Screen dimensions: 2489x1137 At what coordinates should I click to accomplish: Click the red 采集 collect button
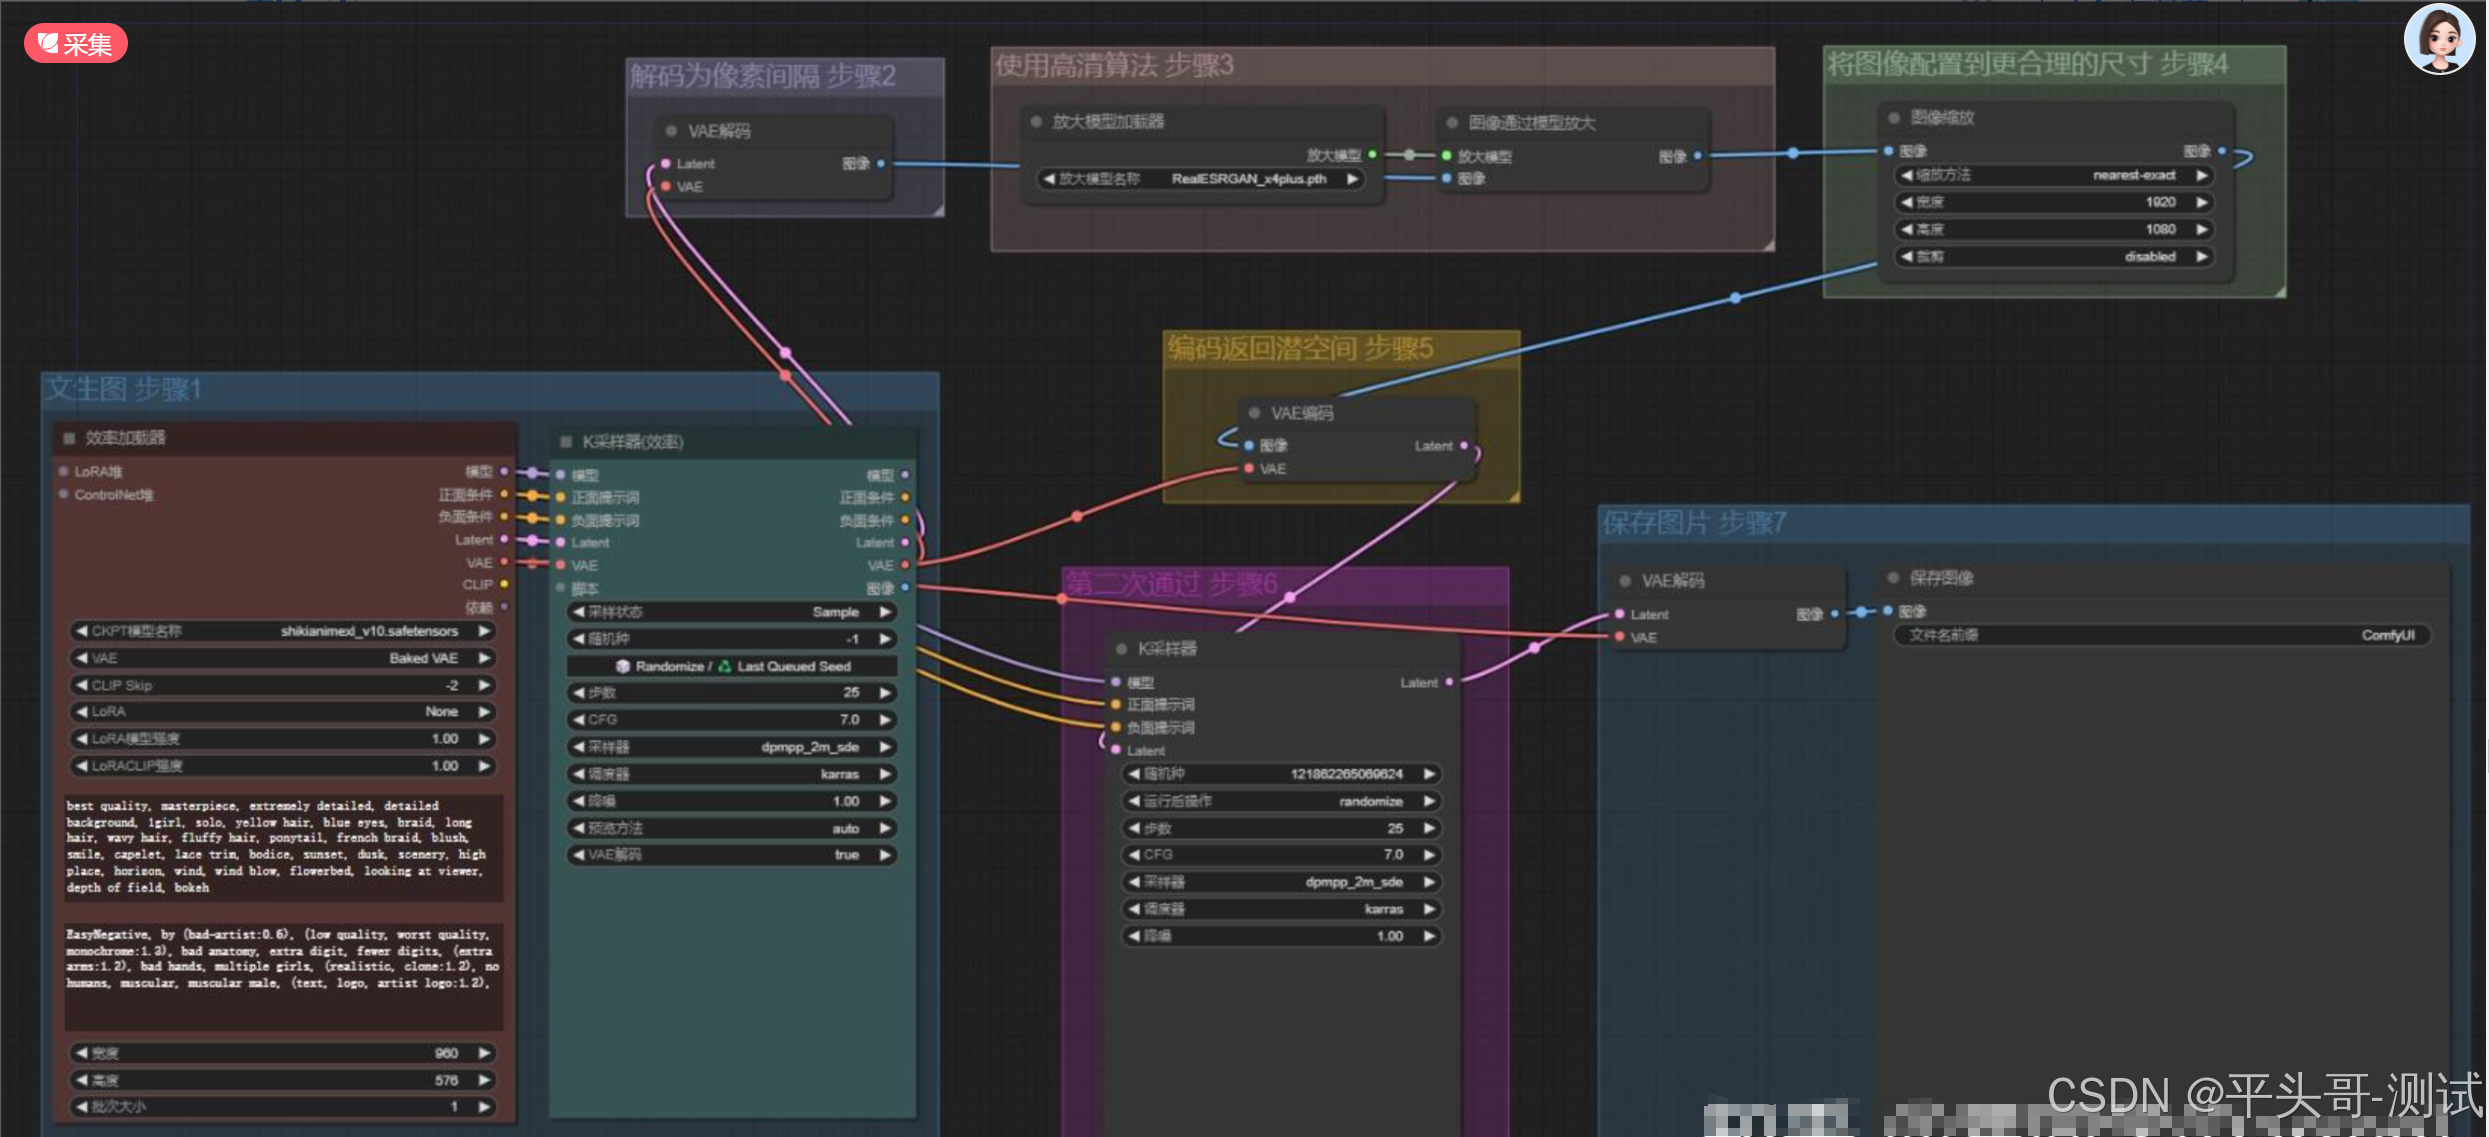(76, 44)
